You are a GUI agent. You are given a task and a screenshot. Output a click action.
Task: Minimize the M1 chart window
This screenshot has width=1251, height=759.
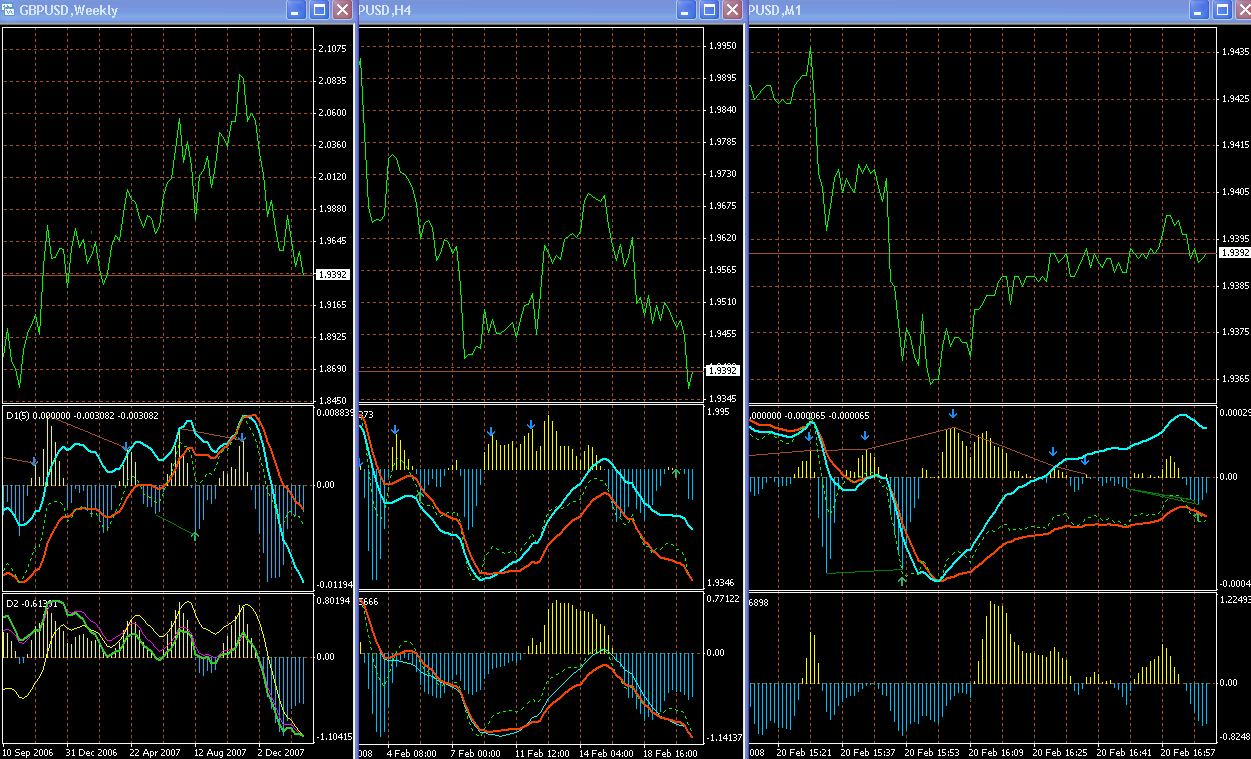[1198, 10]
